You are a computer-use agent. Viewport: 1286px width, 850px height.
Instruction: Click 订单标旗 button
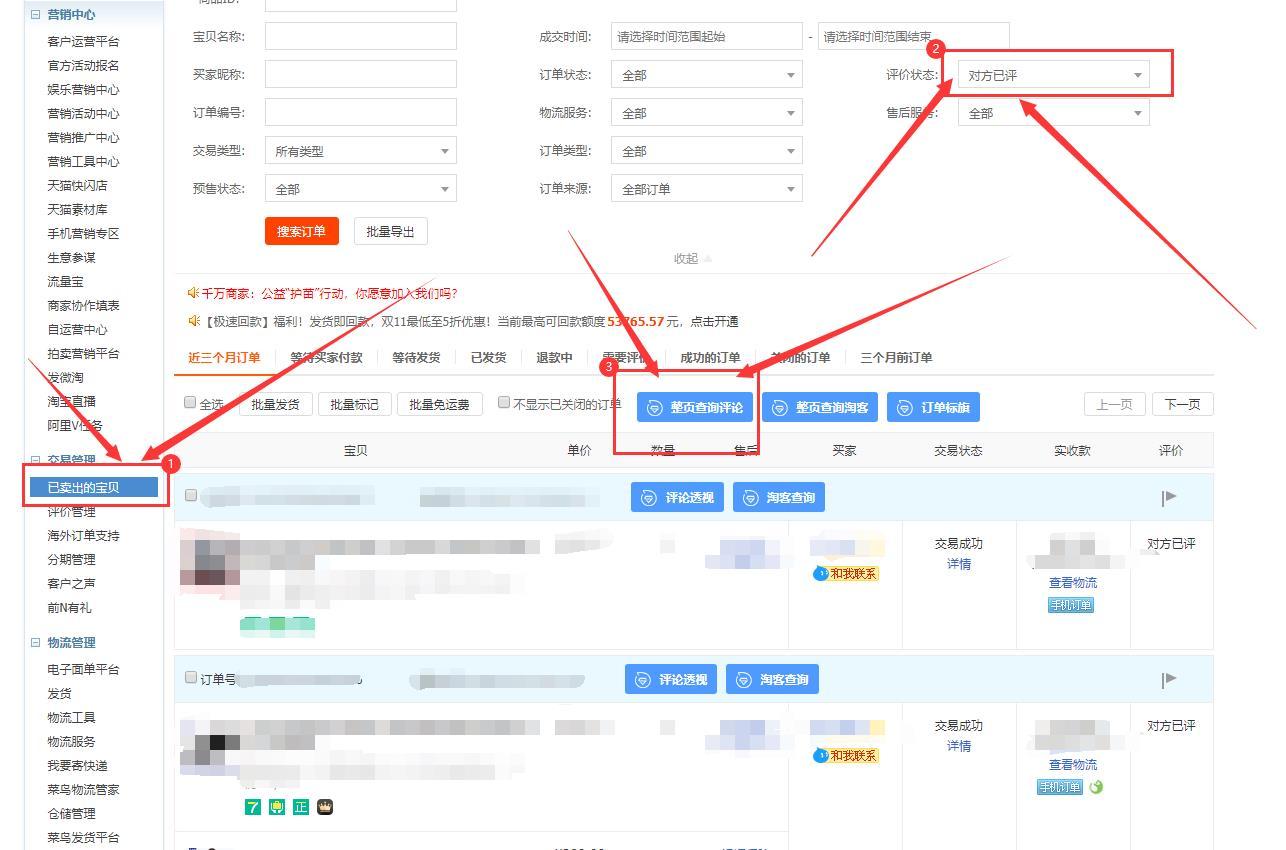(933, 407)
